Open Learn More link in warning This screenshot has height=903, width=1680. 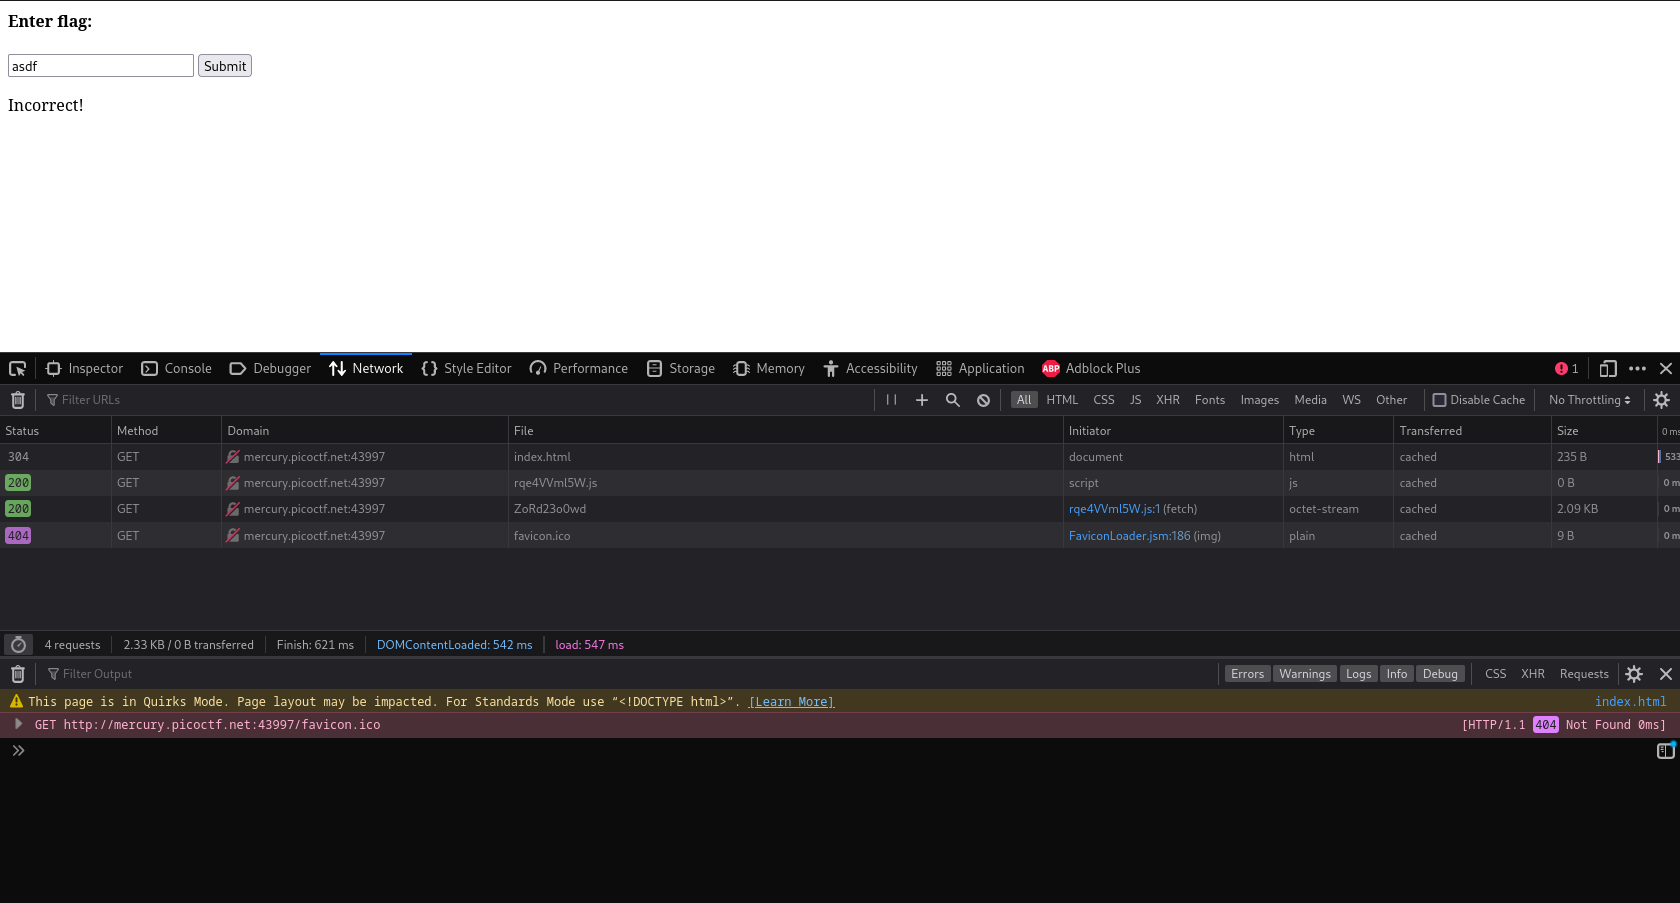coord(791,702)
